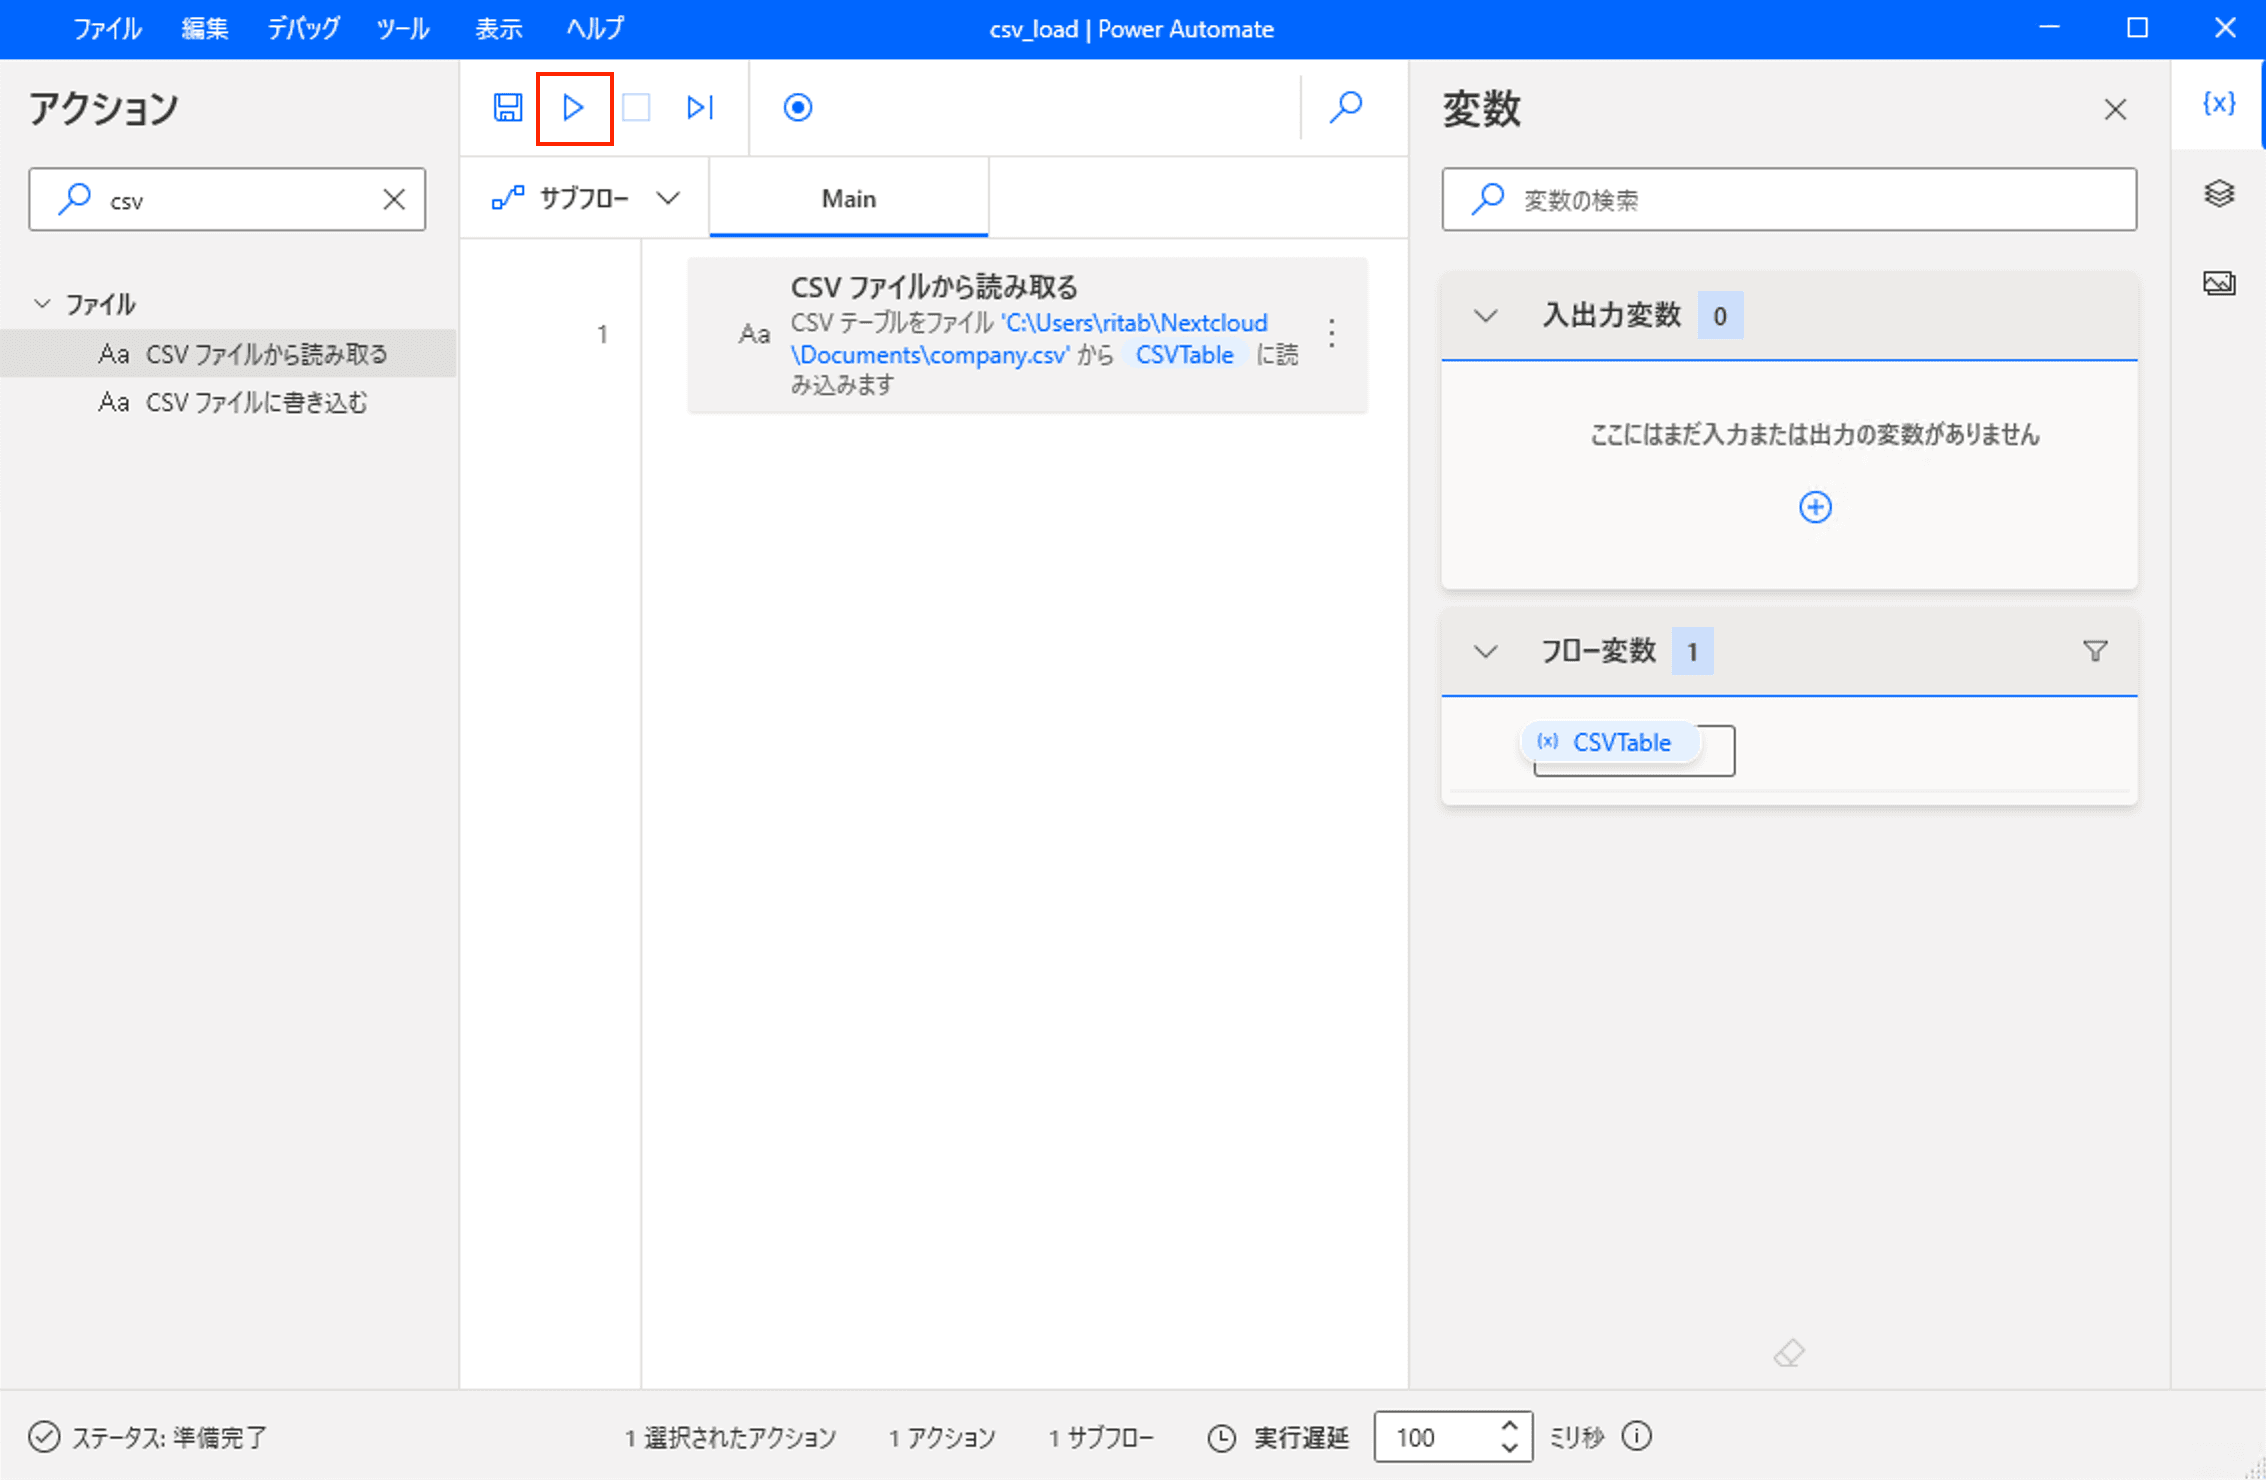Click the save flow icon

tap(508, 107)
